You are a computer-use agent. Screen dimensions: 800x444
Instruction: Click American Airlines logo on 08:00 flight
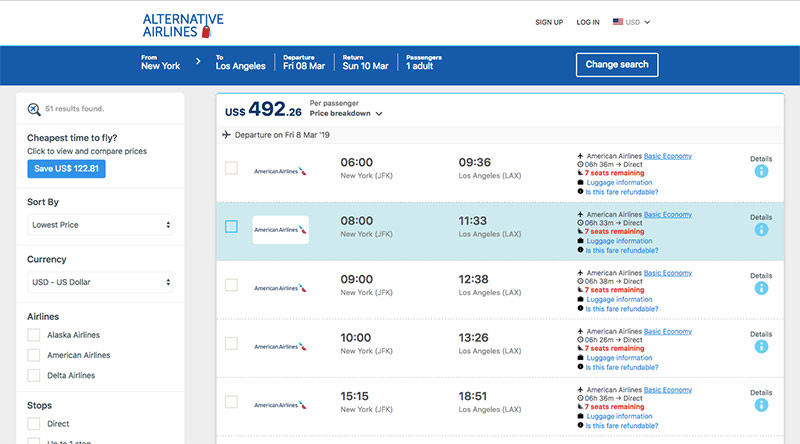280,230
